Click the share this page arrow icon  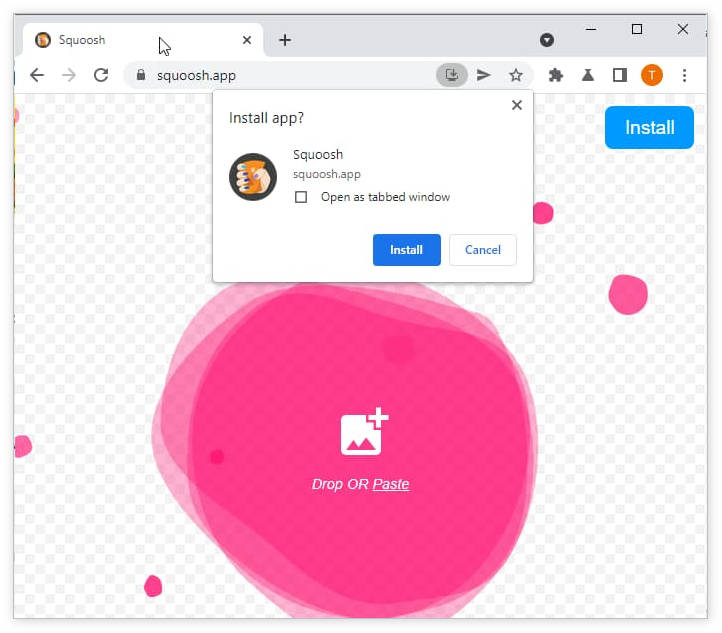(x=484, y=75)
